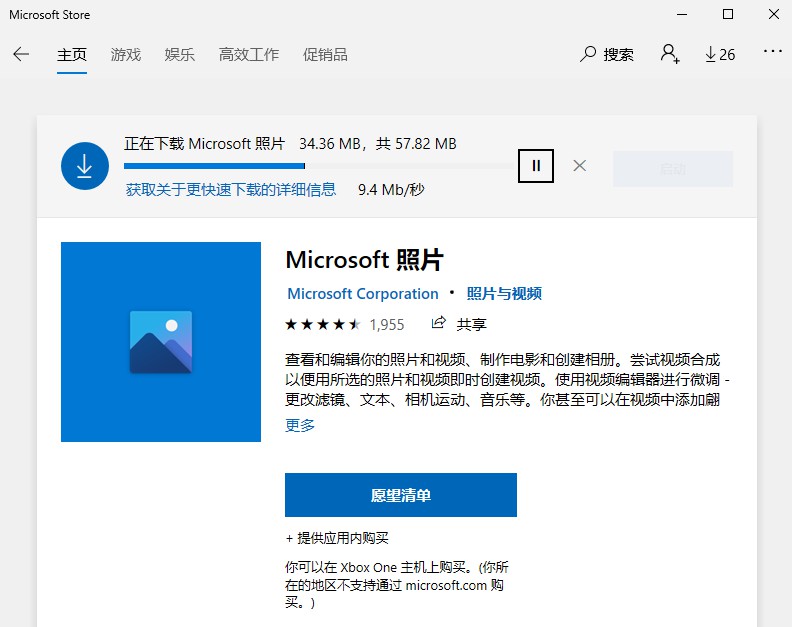Image resolution: width=792 pixels, height=627 pixels.
Task: Click the 34.36 MB，共 57.82 MB text
Action: tap(378, 144)
